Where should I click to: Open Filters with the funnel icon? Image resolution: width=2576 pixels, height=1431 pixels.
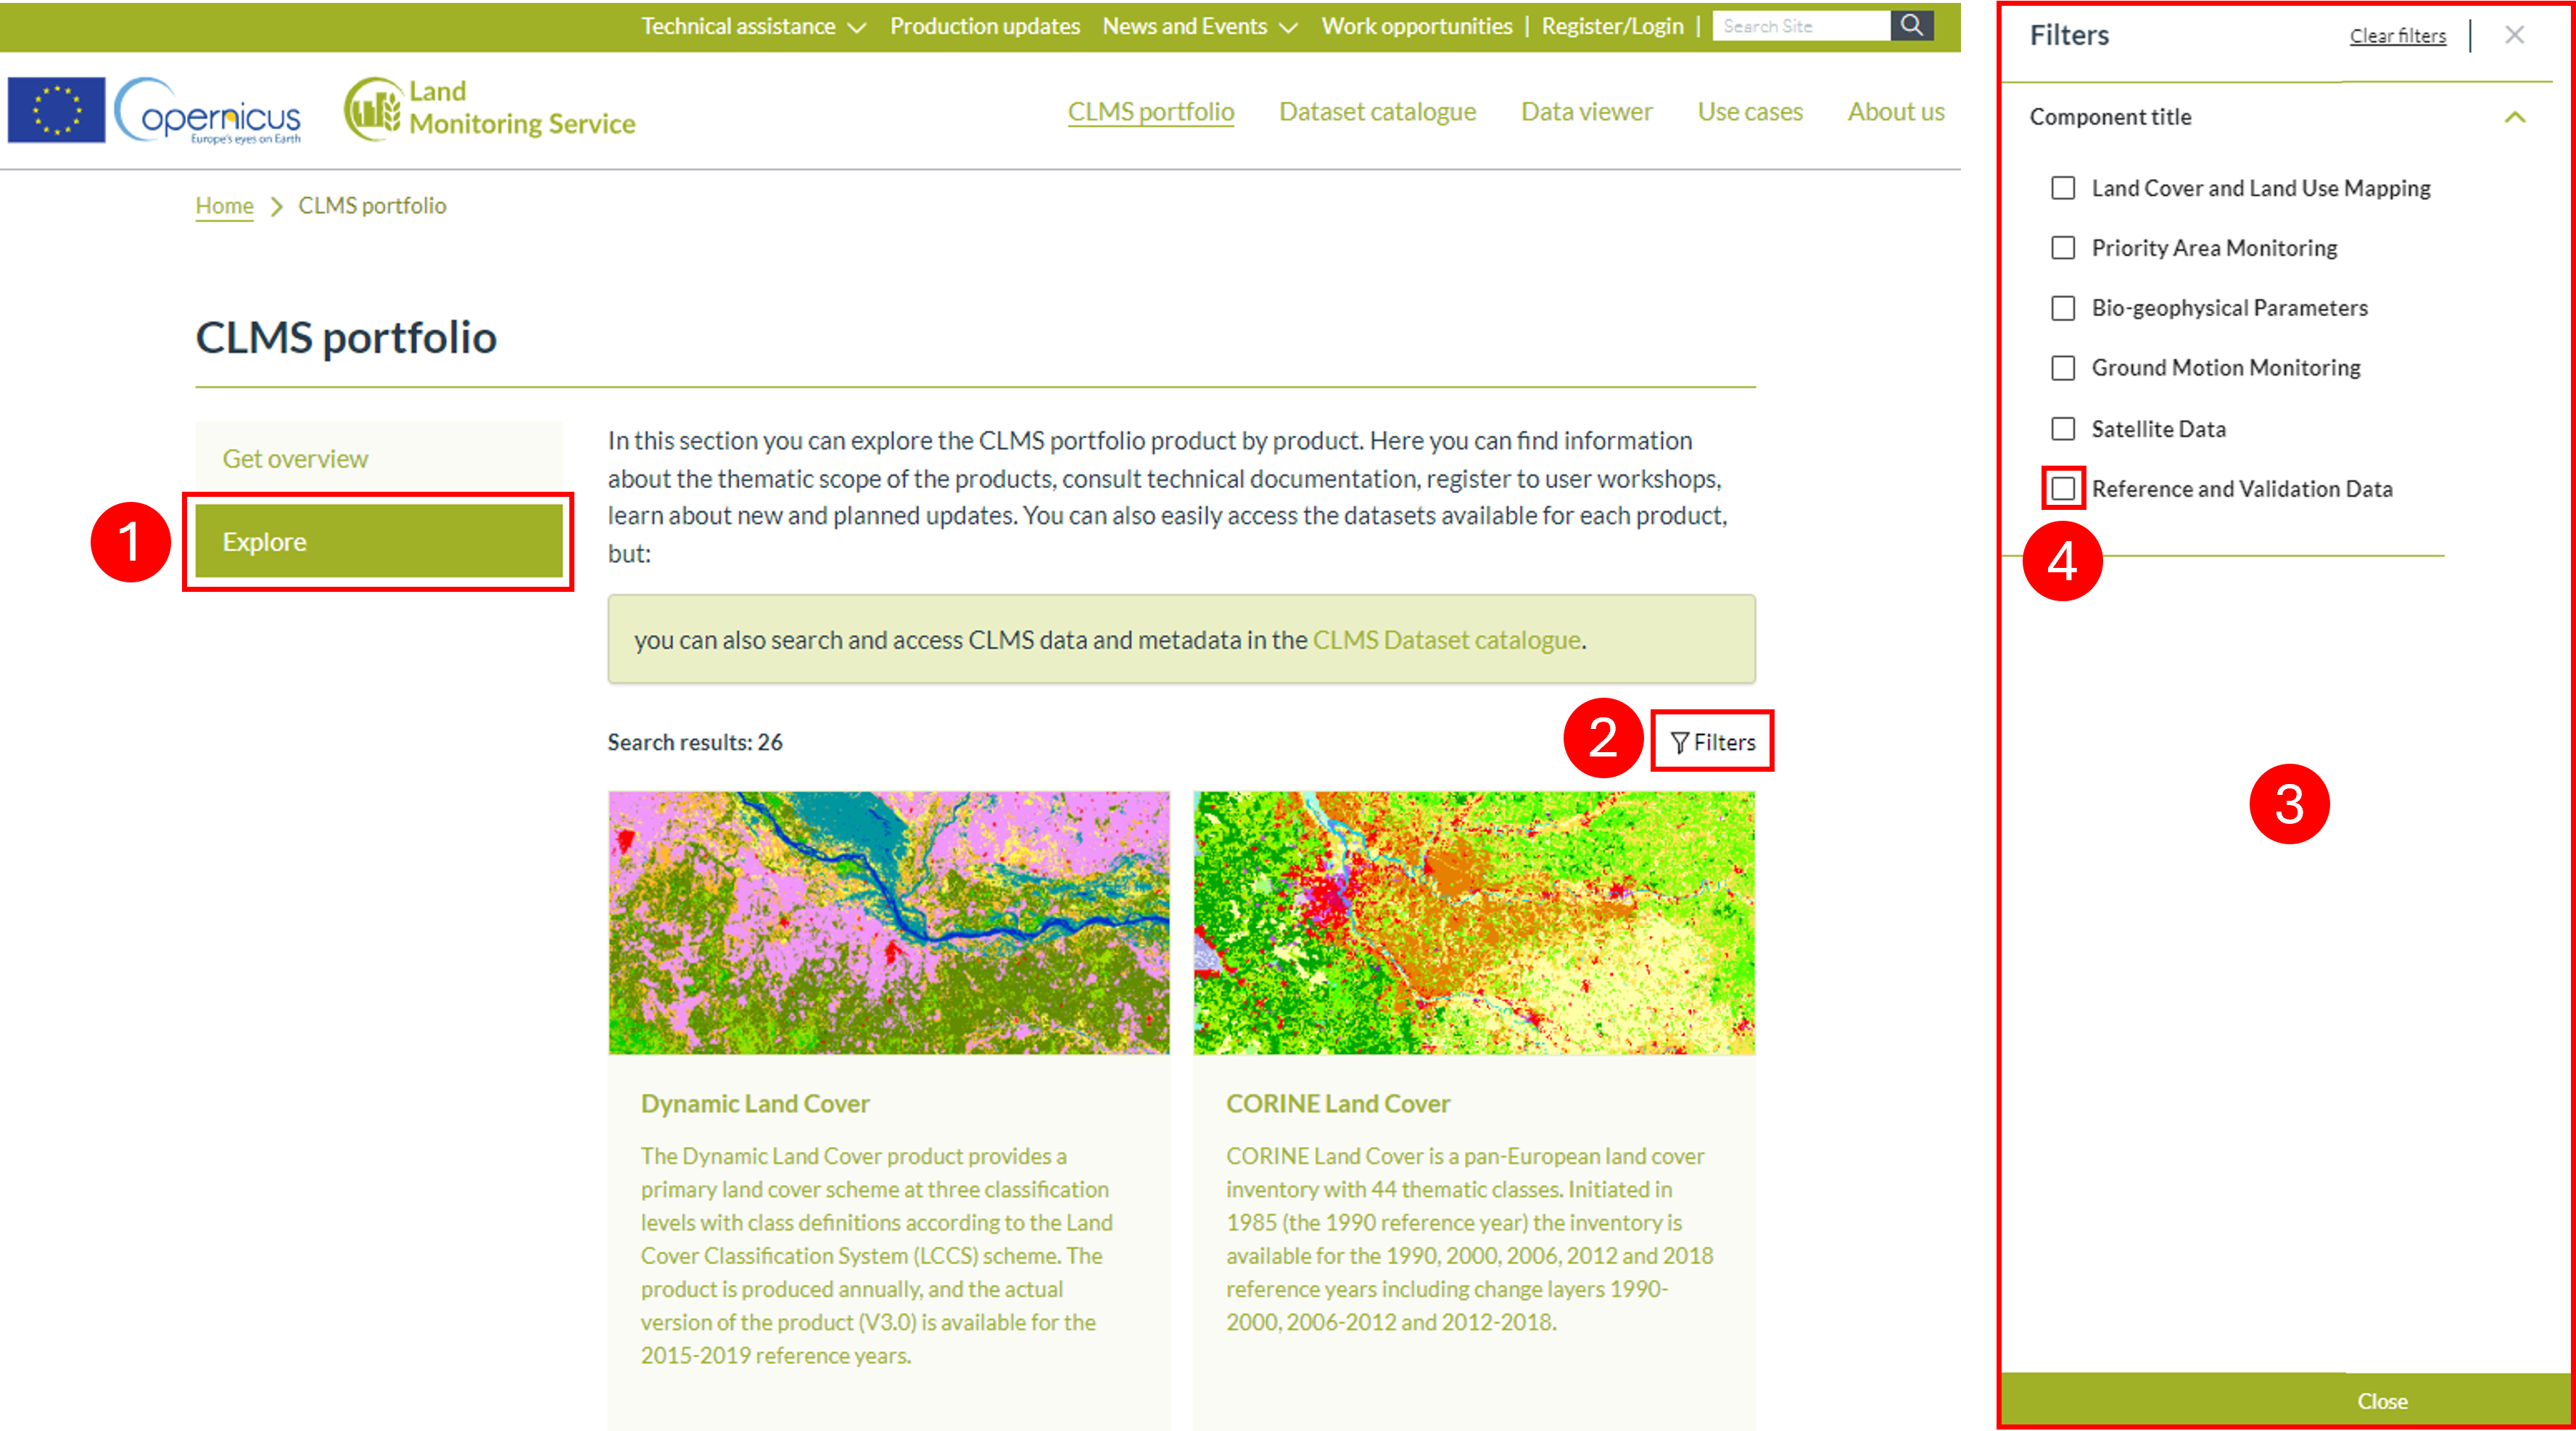point(1712,742)
